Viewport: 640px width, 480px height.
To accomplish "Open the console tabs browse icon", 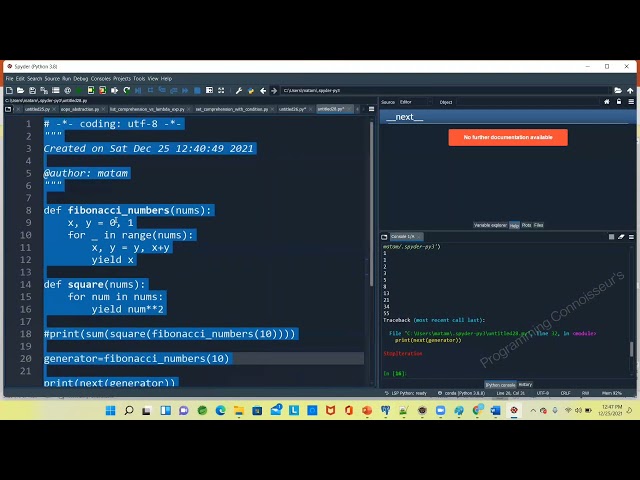I will coord(384,237).
